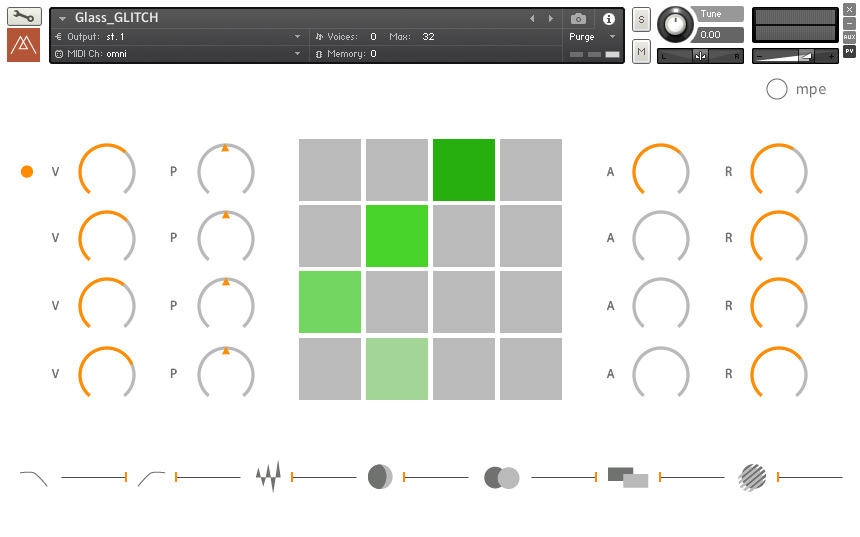Click the glitch waveform effect icon
Image resolution: width=860 pixels, height=537 pixels.
click(x=268, y=477)
